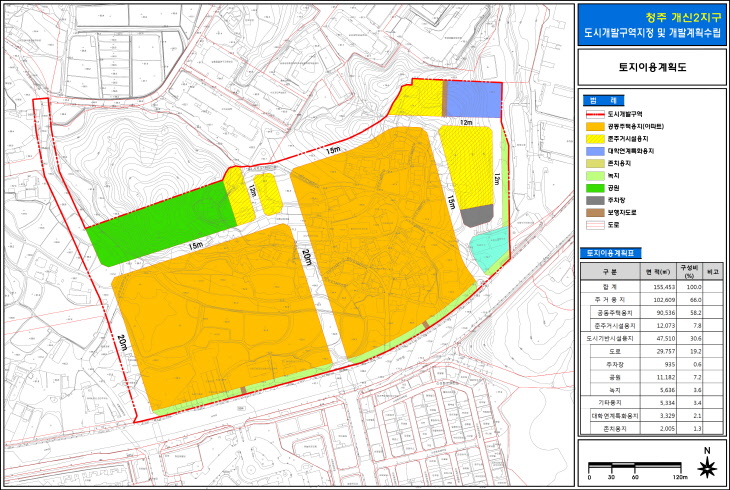
Task: Click the gray 주차장 legend swatch
Action: (595, 200)
